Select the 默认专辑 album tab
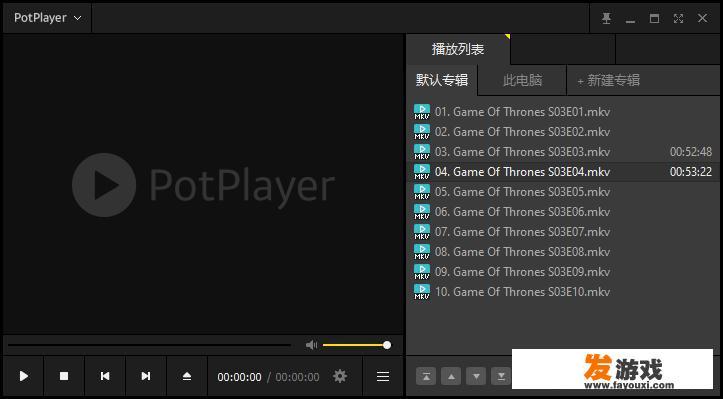Image resolution: width=723 pixels, height=399 pixels. (442, 80)
